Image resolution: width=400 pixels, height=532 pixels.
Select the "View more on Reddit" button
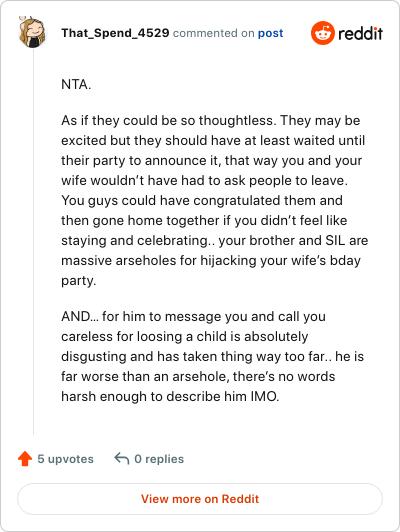(x=200, y=499)
